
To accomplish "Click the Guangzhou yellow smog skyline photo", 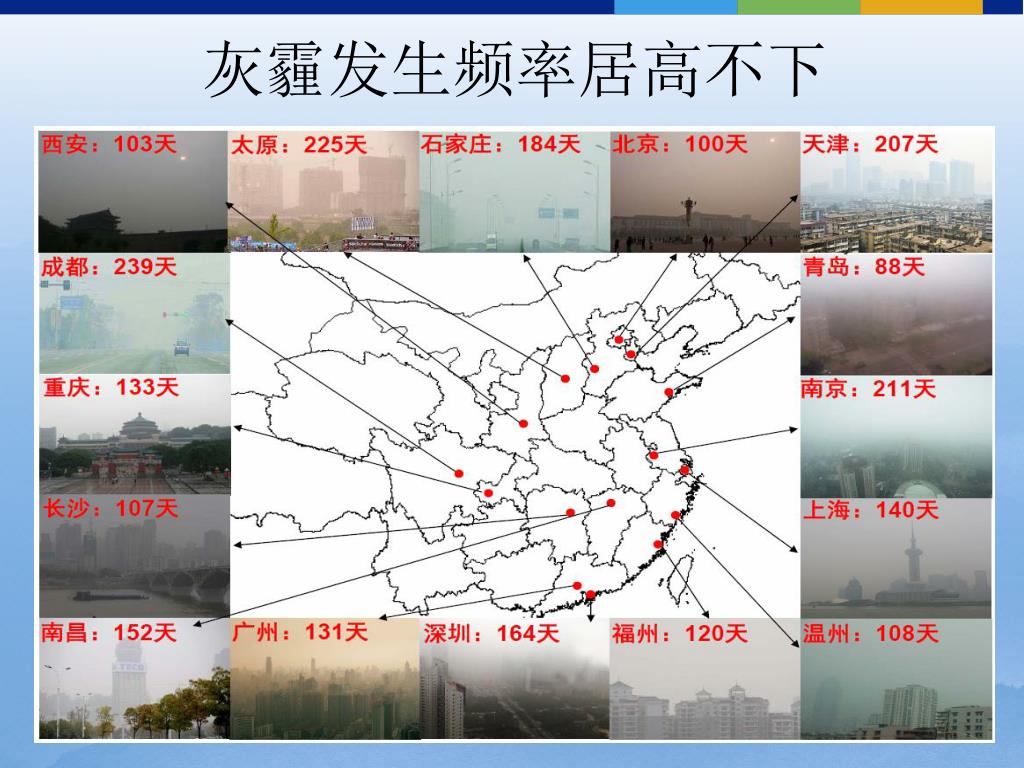I will click(325, 679).
